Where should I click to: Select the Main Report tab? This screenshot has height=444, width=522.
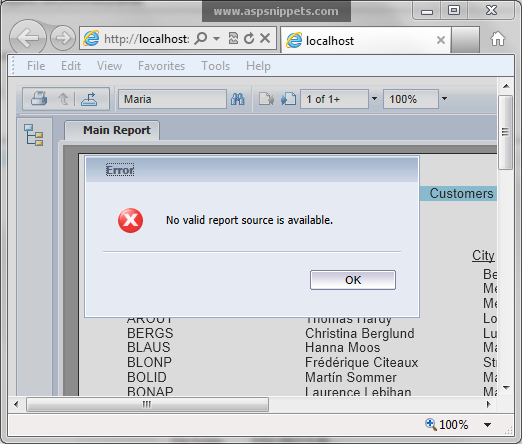[112, 130]
